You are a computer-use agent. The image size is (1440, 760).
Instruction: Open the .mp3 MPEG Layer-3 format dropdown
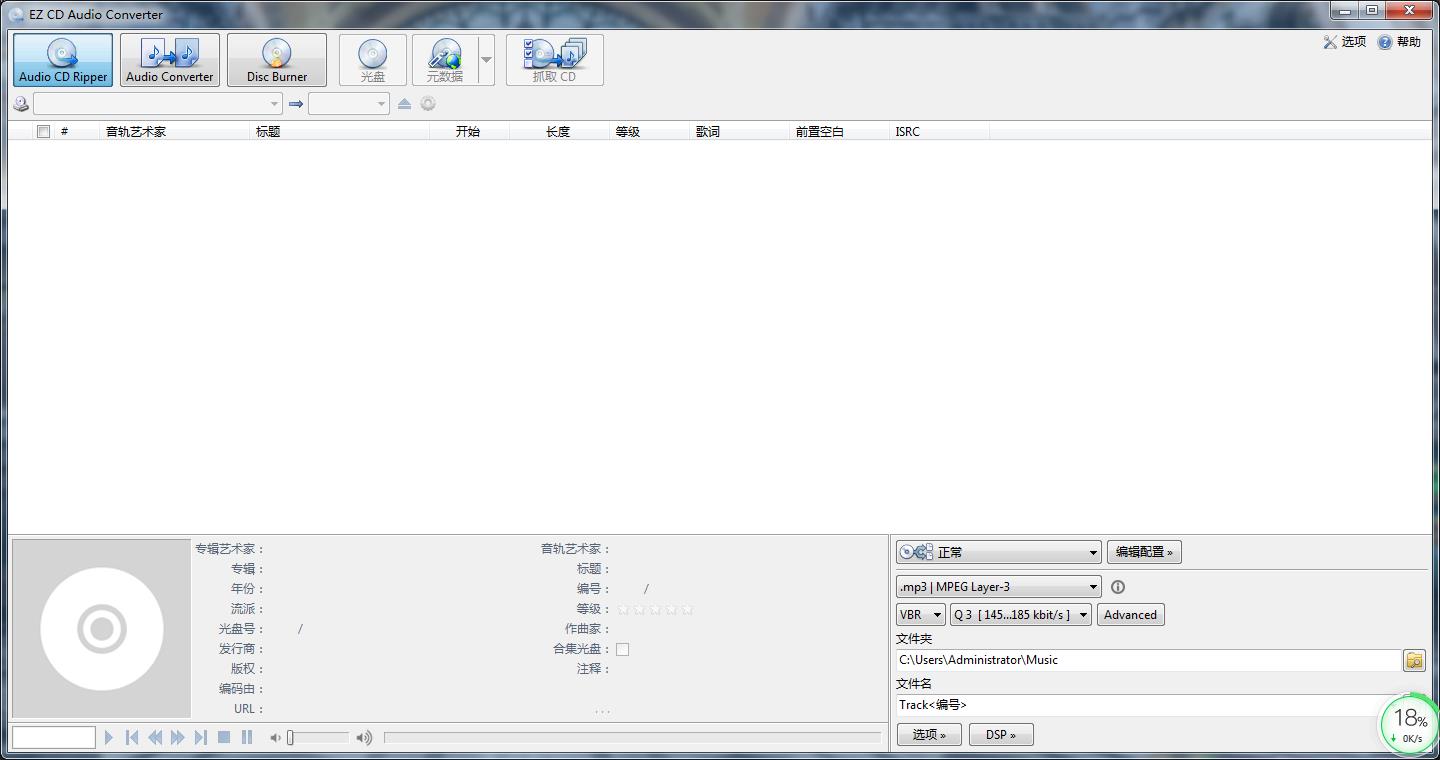point(999,587)
